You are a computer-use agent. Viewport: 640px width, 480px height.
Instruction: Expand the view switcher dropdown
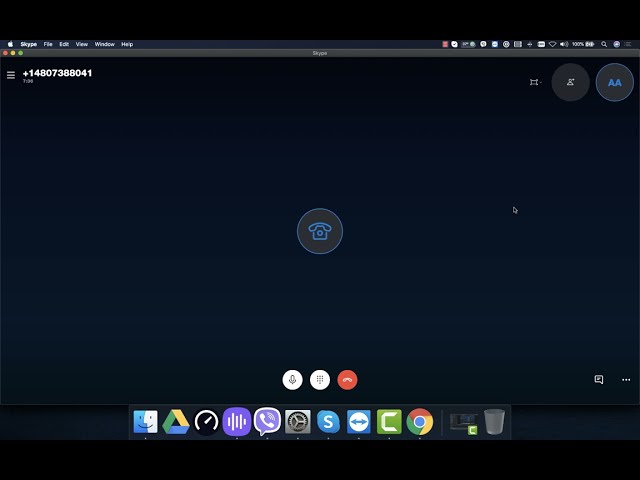coord(535,82)
